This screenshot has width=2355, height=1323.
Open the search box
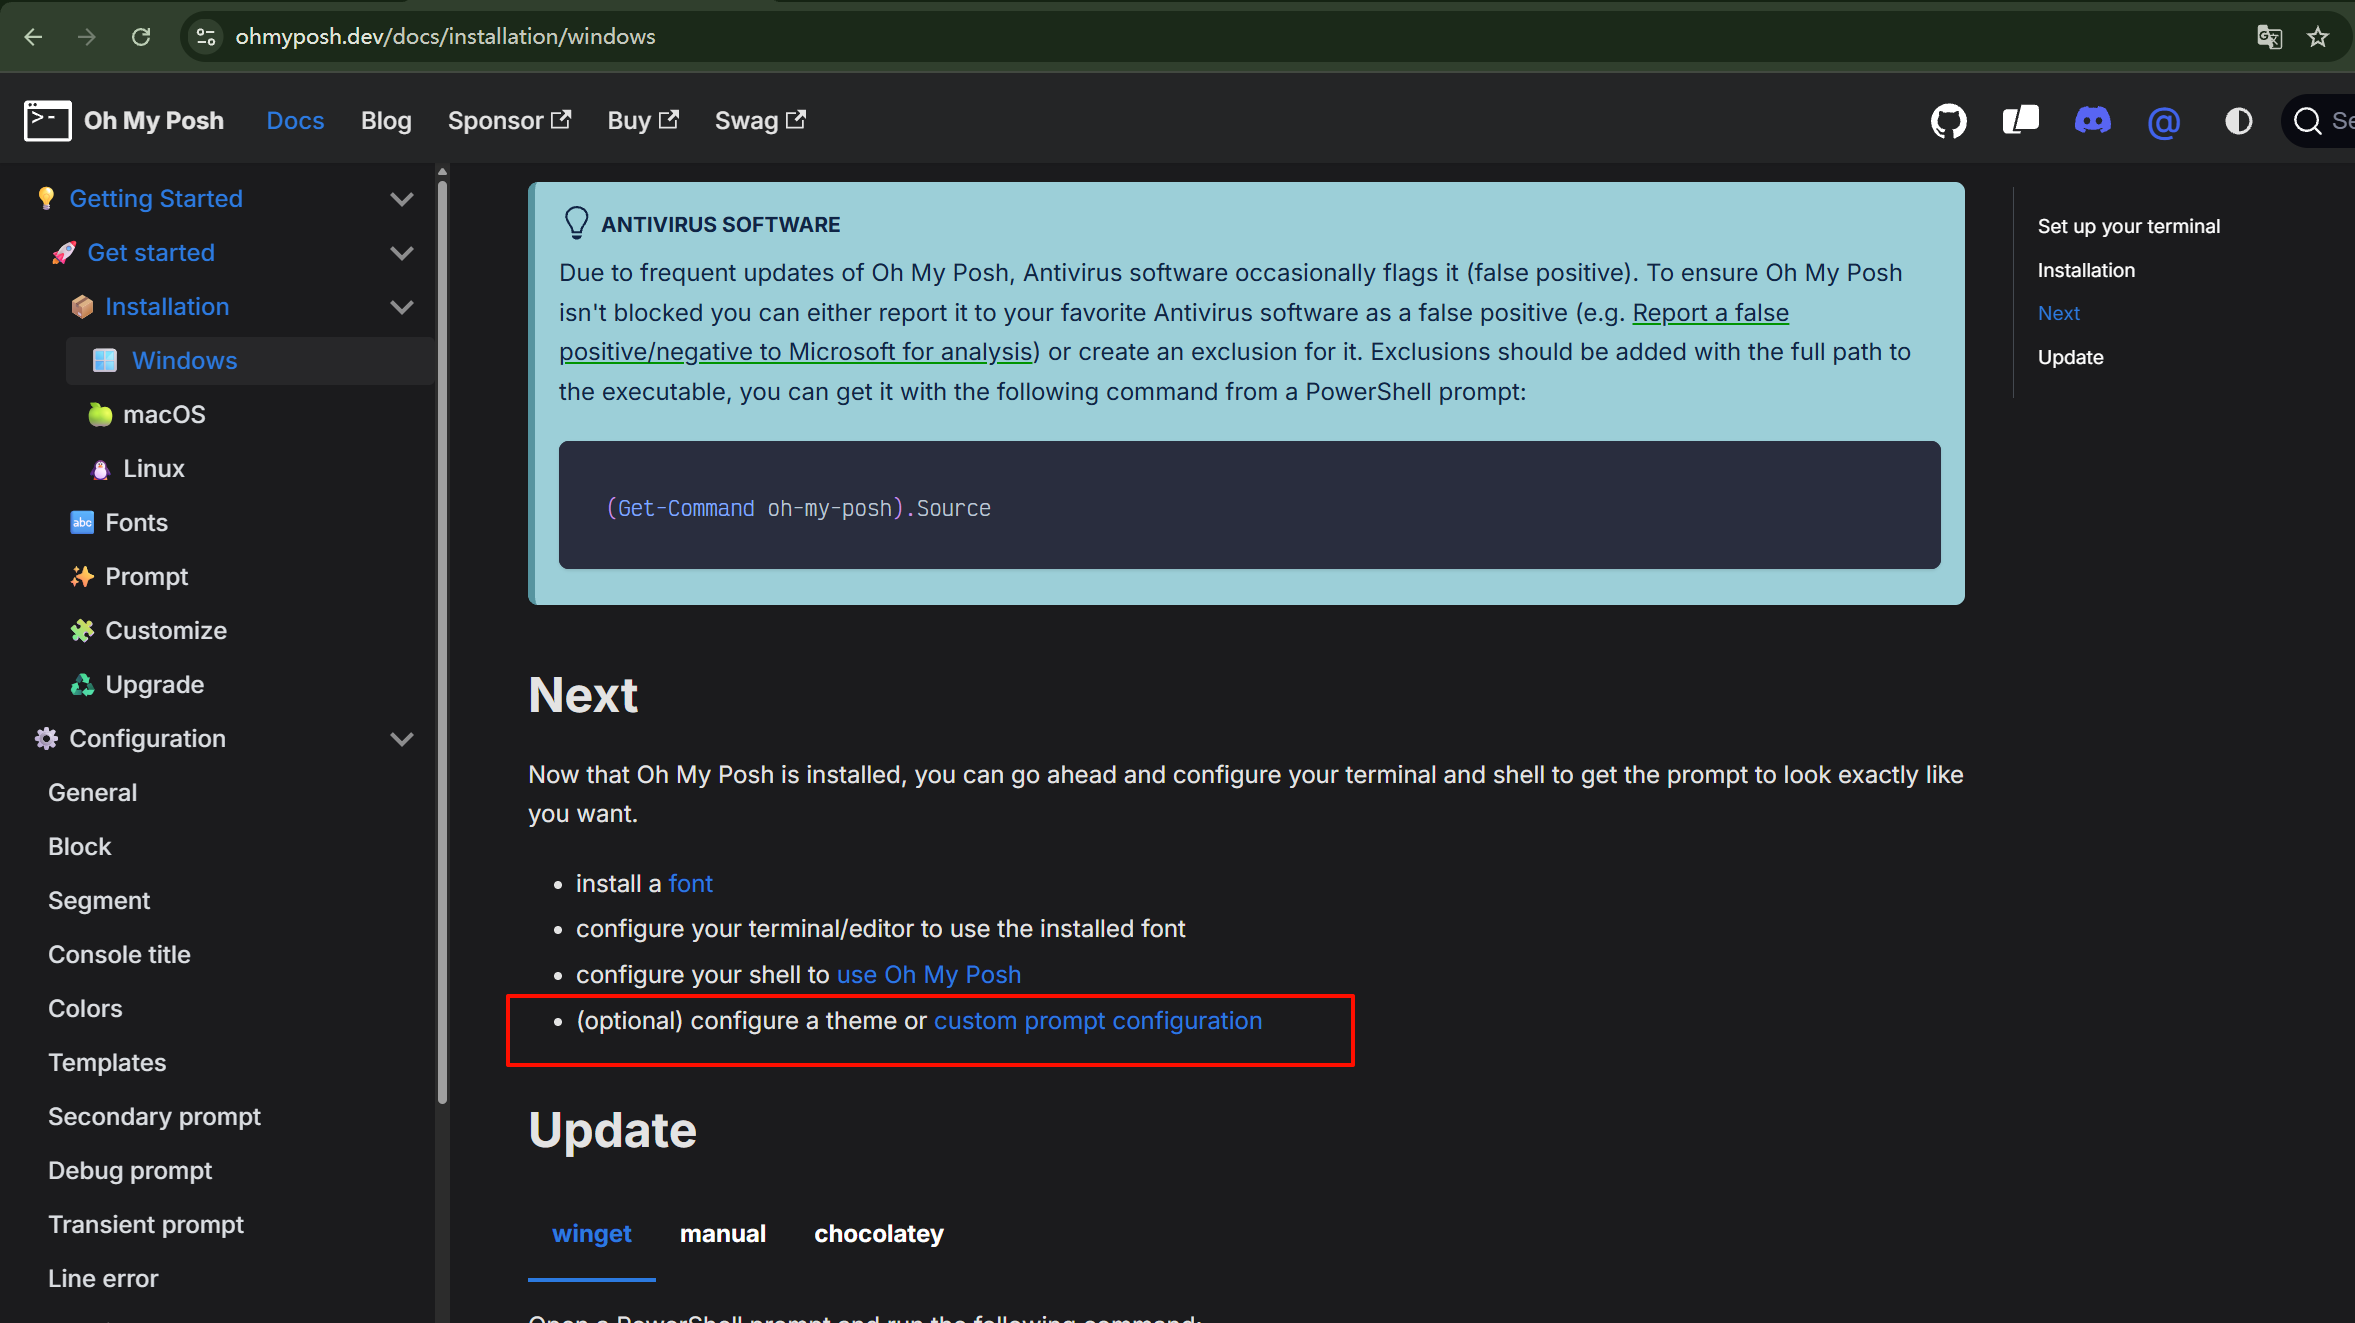point(2320,121)
